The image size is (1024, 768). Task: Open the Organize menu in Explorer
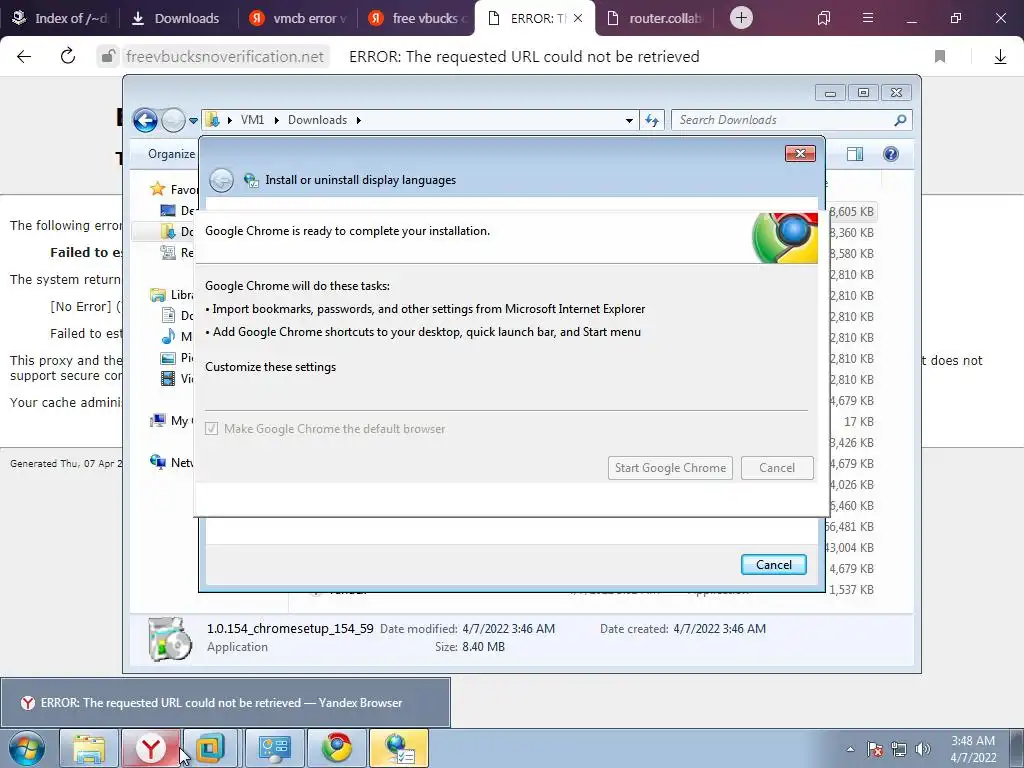[172, 154]
